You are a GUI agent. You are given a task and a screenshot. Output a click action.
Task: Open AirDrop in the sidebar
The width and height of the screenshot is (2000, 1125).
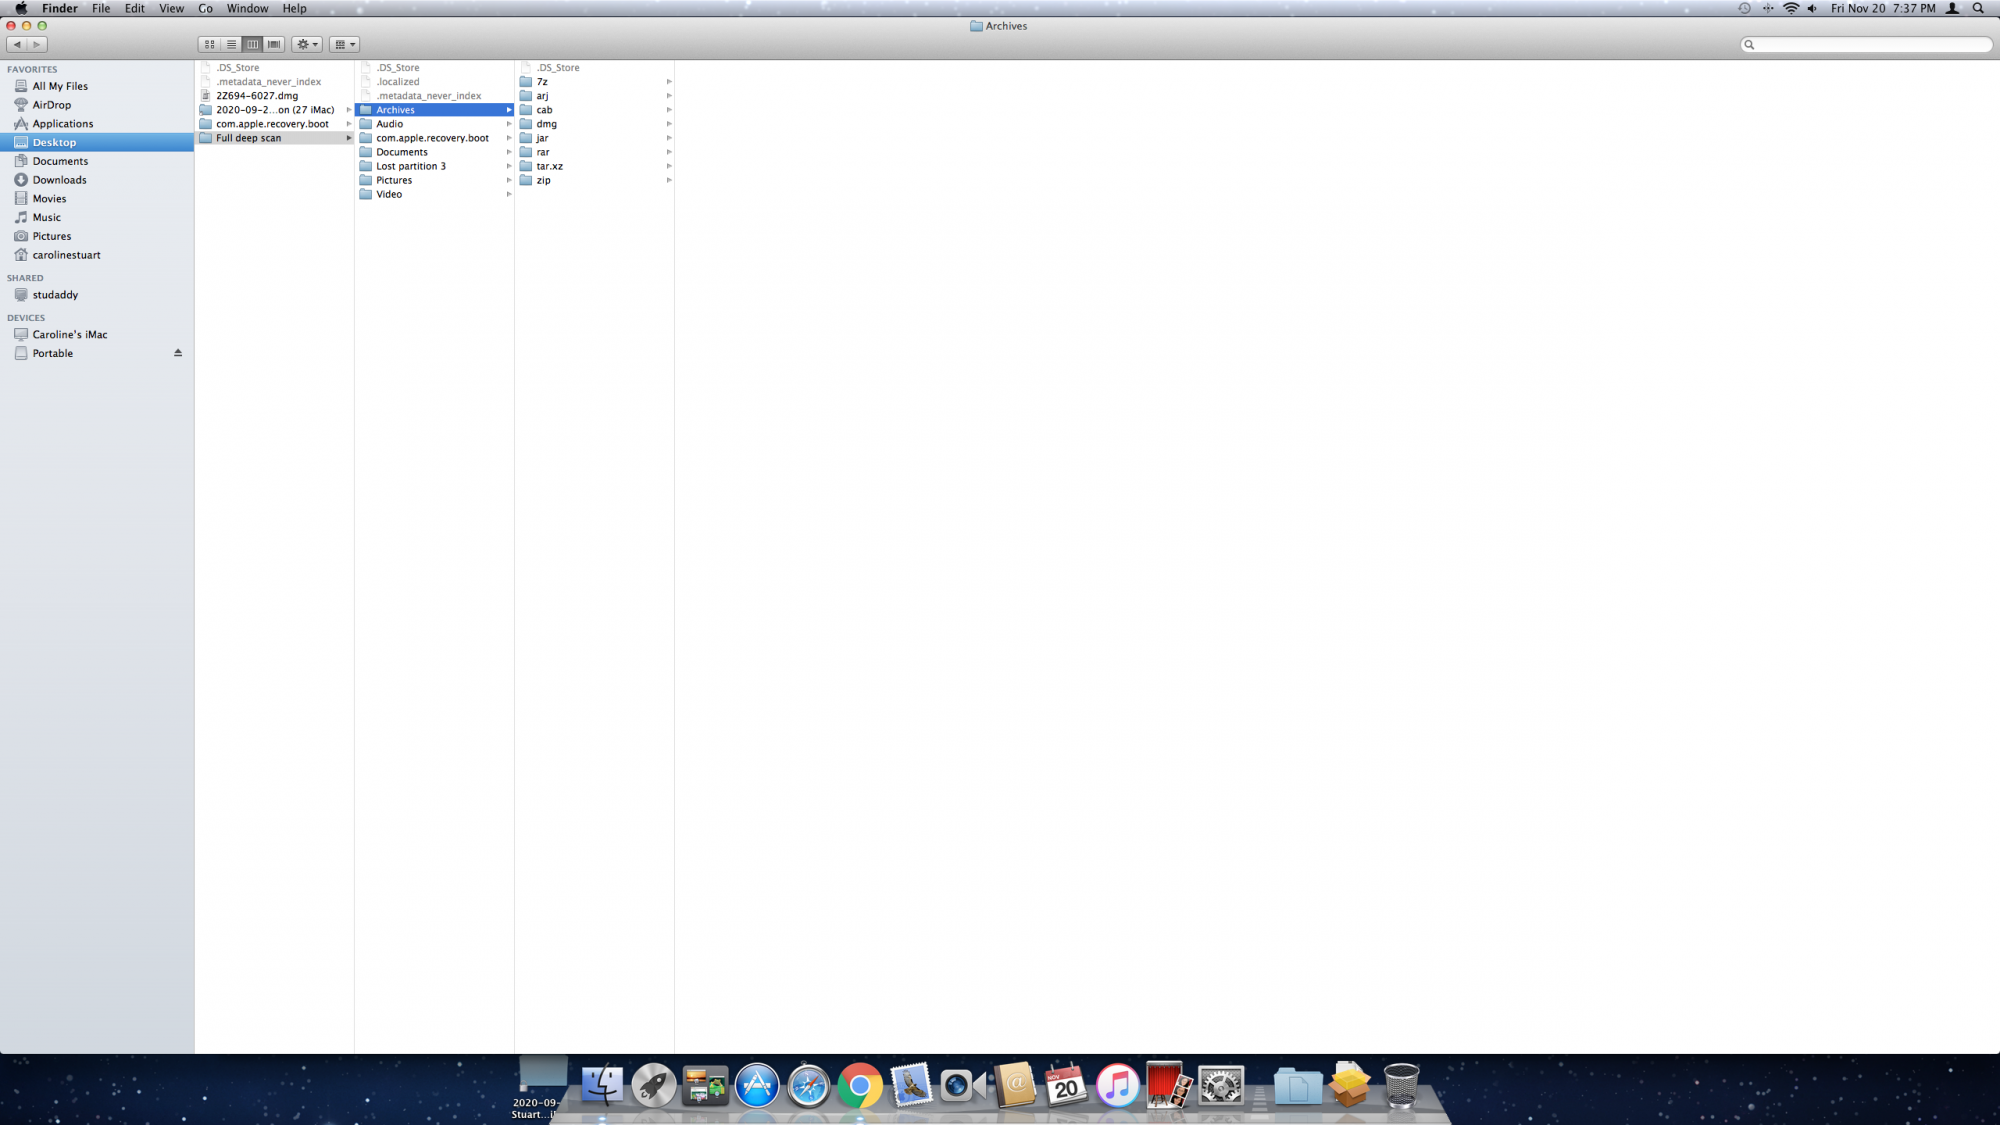[x=51, y=105]
